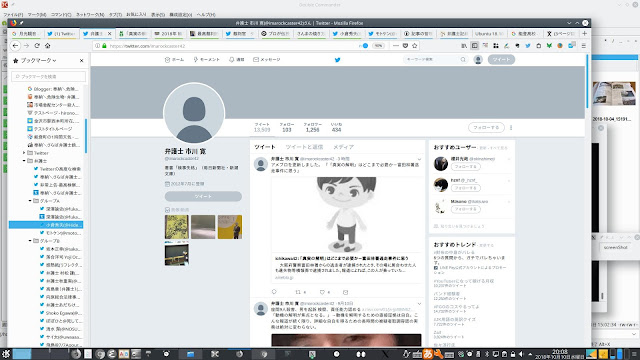Click the ツイート button under the profile bio
Screen dimensions: 640x360
point(203,196)
